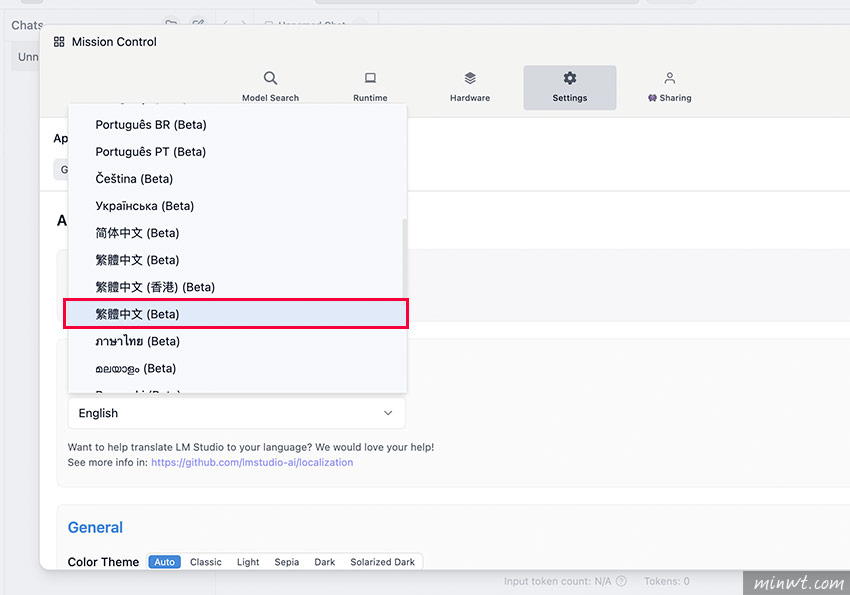Click the Chats header in background window
This screenshot has width=850, height=595.
pos(27,25)
